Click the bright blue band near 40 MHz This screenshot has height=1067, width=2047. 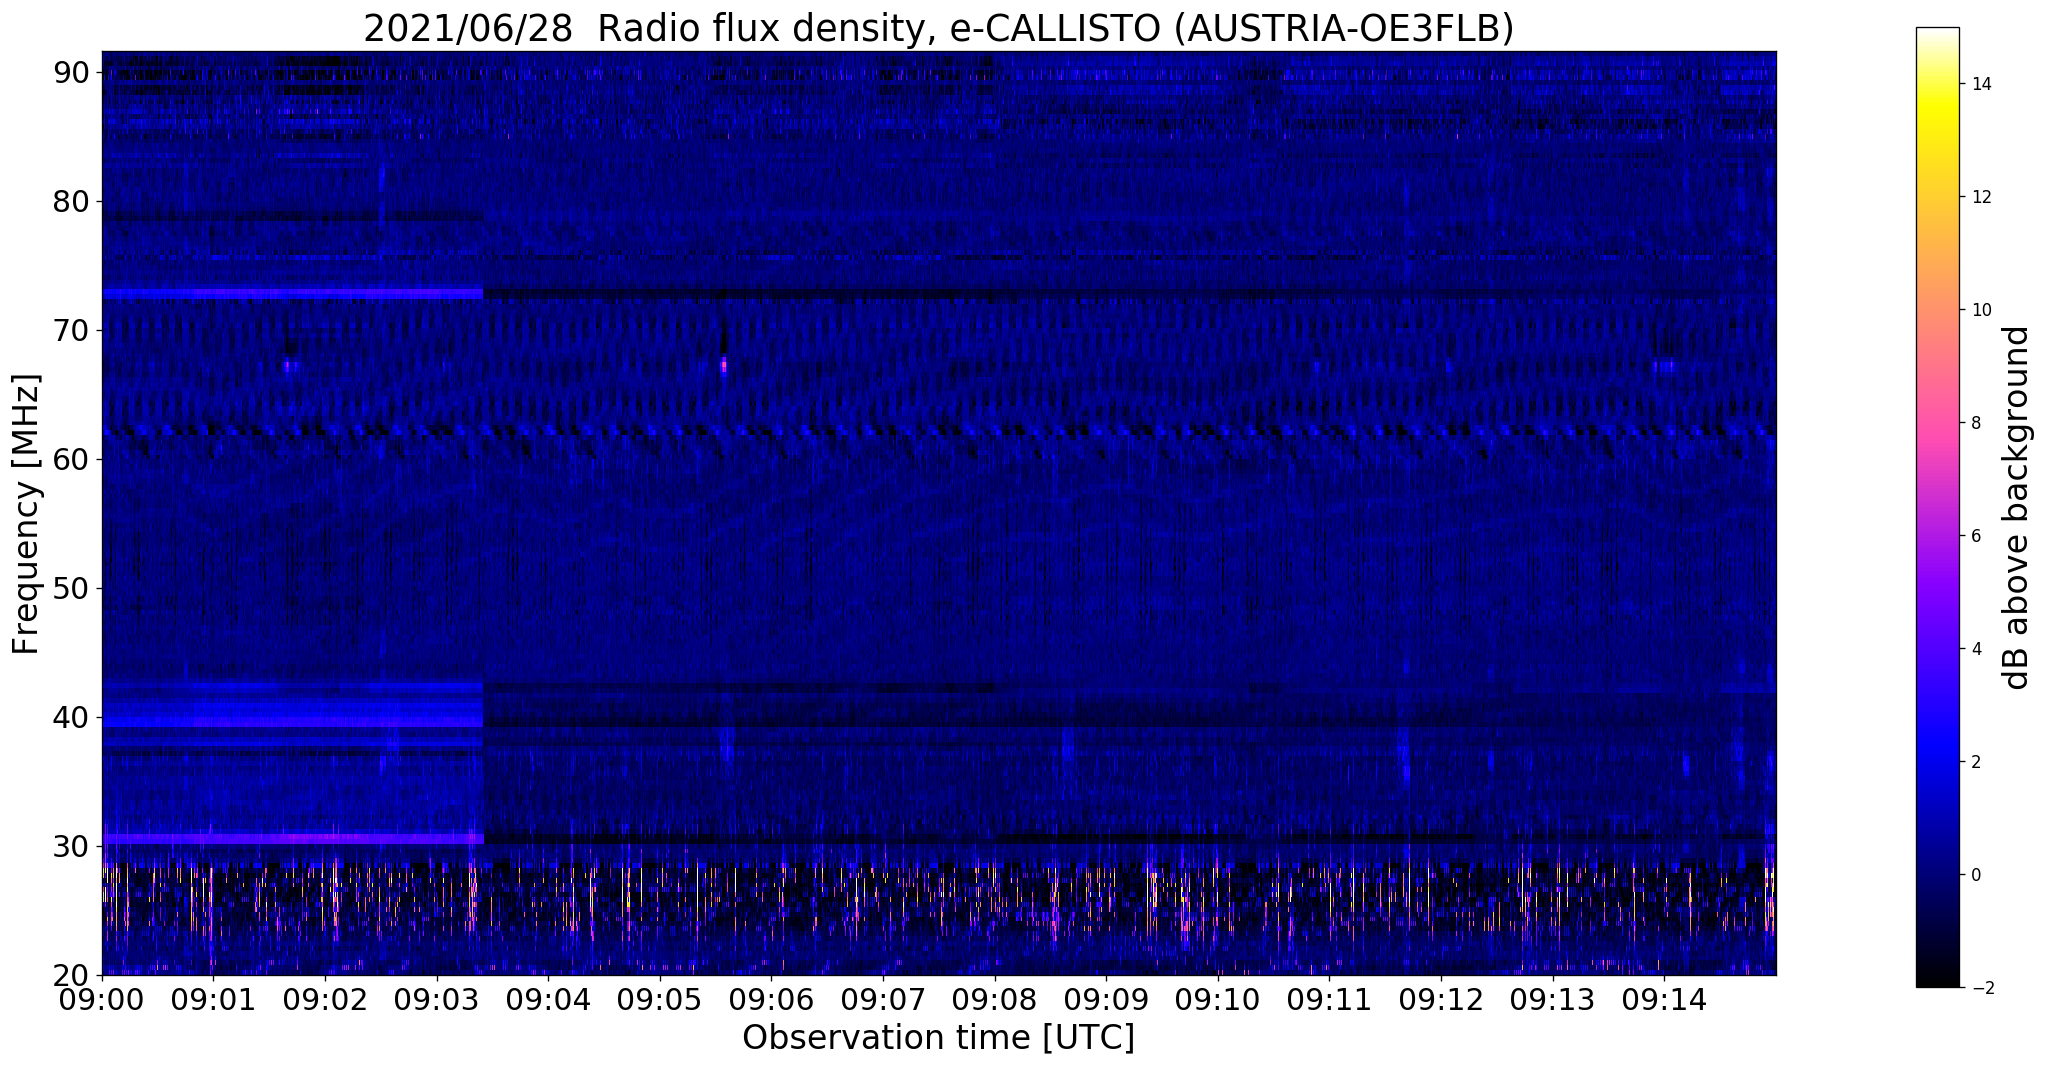(290, 719)
